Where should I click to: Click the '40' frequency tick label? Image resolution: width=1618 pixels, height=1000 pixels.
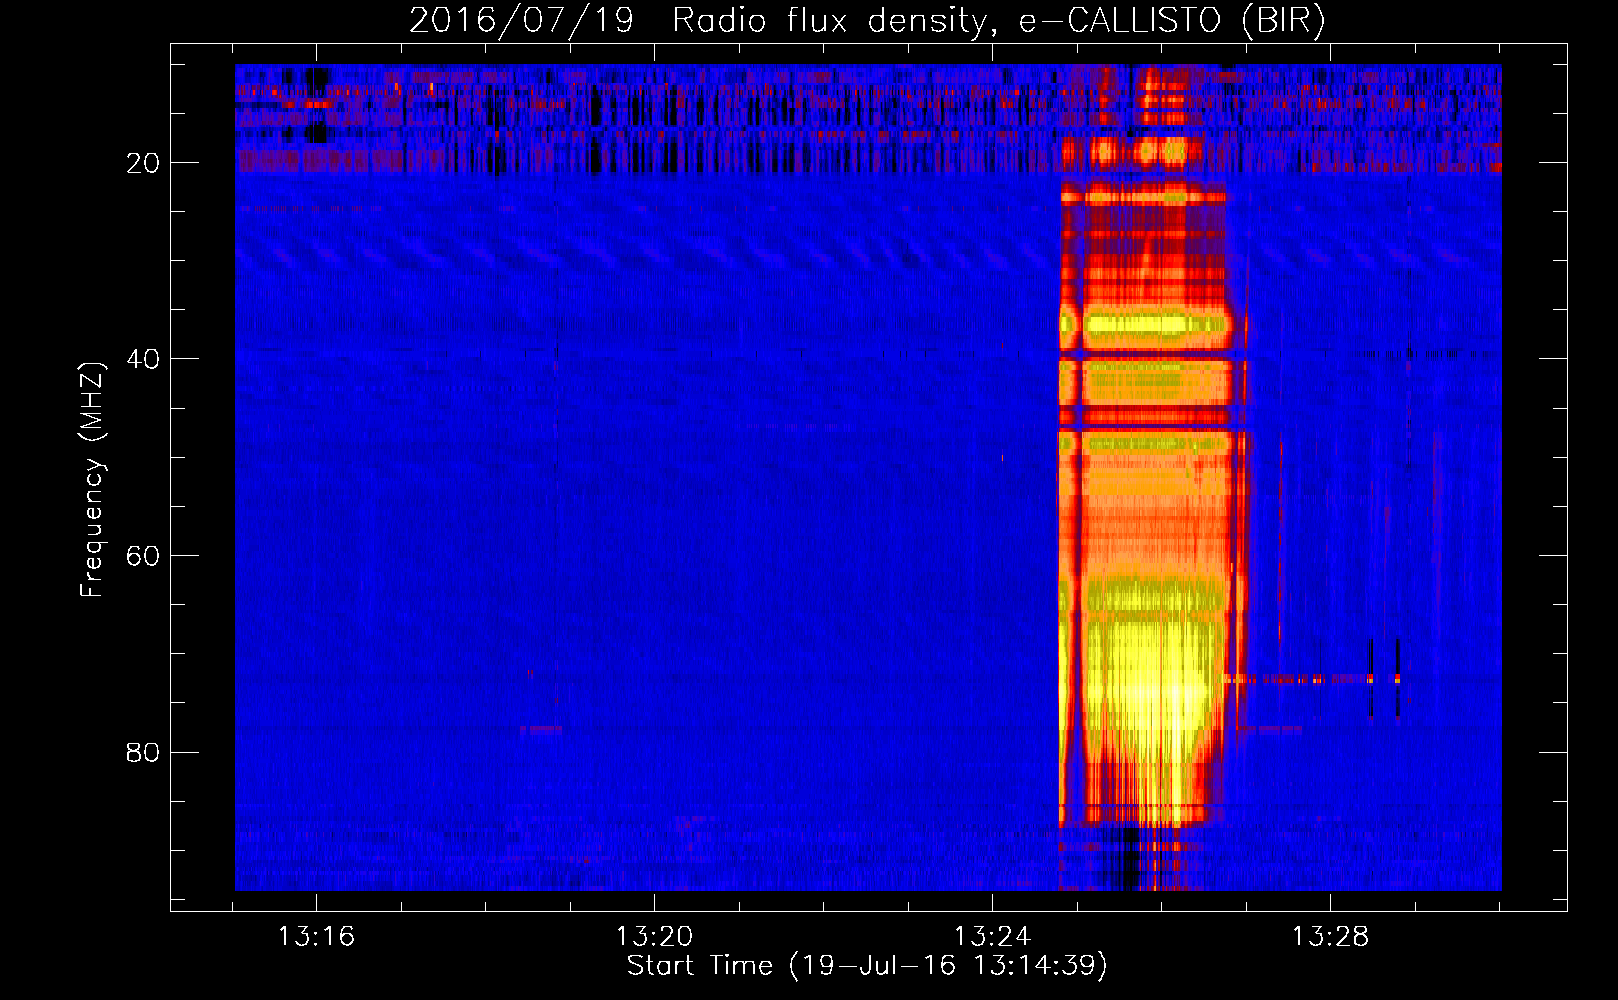coord(144,359)
